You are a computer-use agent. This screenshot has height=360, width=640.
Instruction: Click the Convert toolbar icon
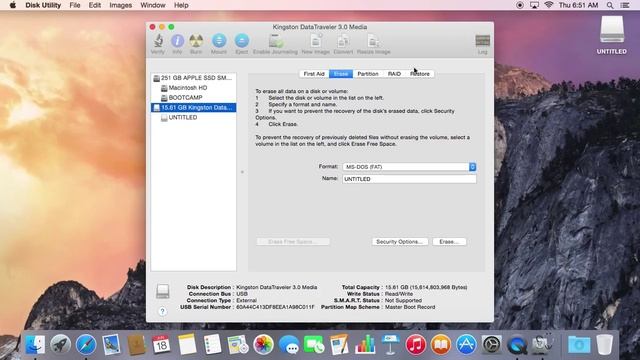tap(343, 44)
